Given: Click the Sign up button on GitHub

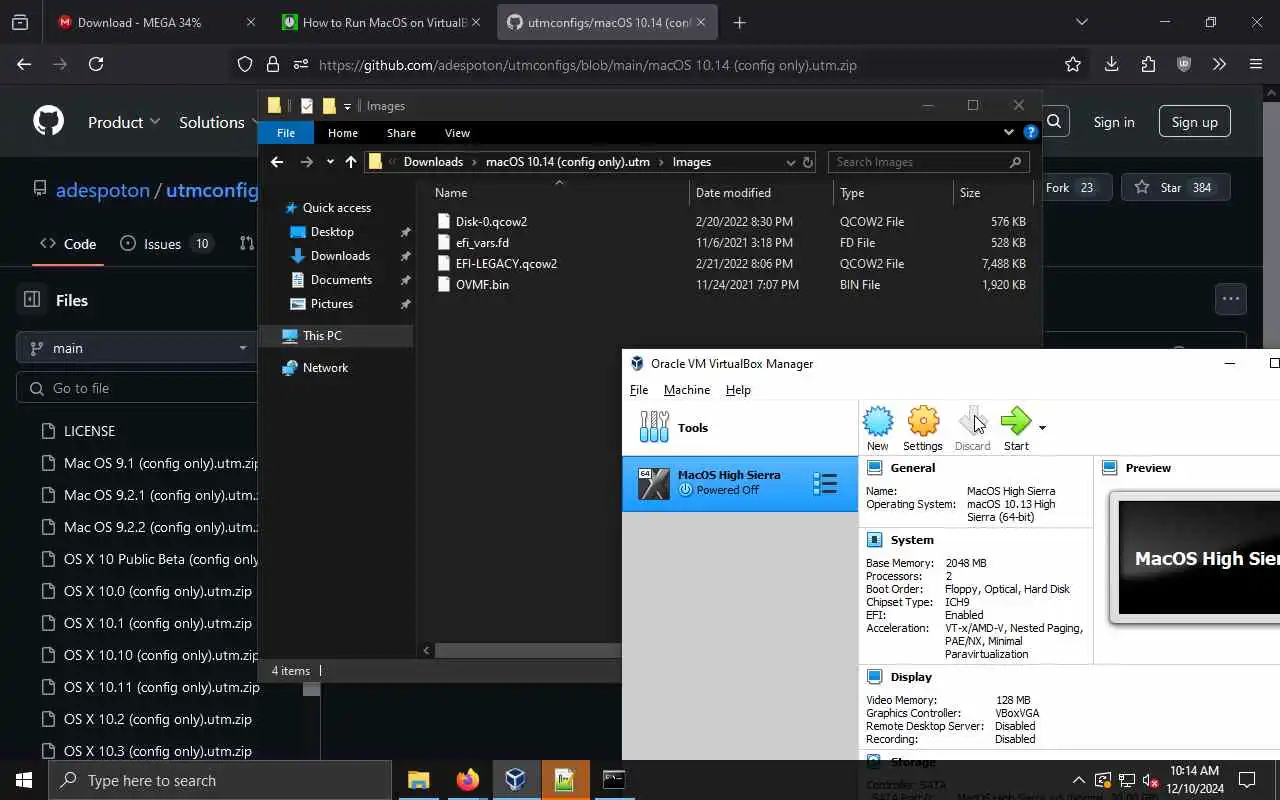Looking at the screenshot, I should click(1194, 122).
